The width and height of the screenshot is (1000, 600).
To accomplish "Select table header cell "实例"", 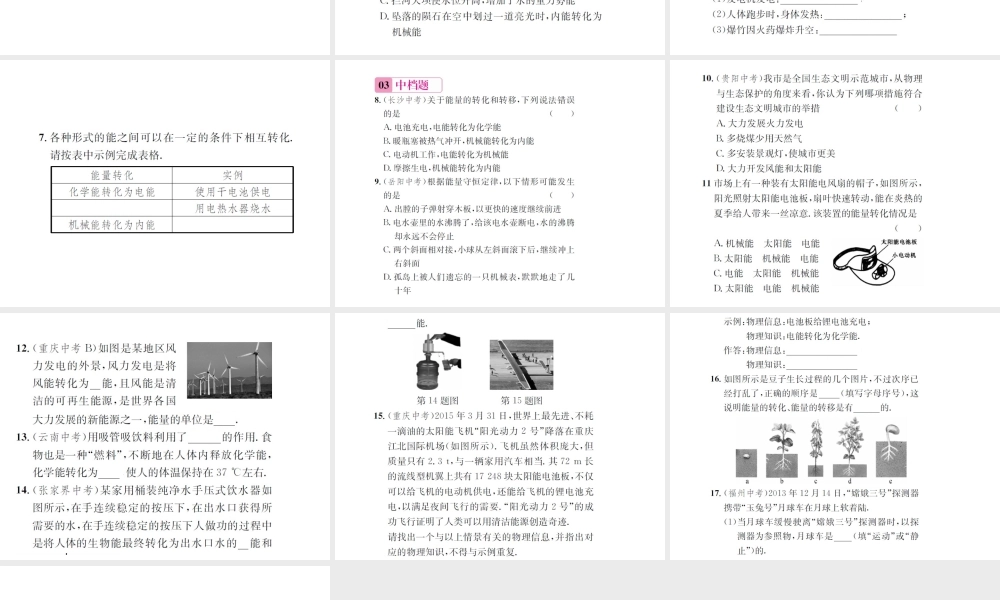I will (233, 175).
